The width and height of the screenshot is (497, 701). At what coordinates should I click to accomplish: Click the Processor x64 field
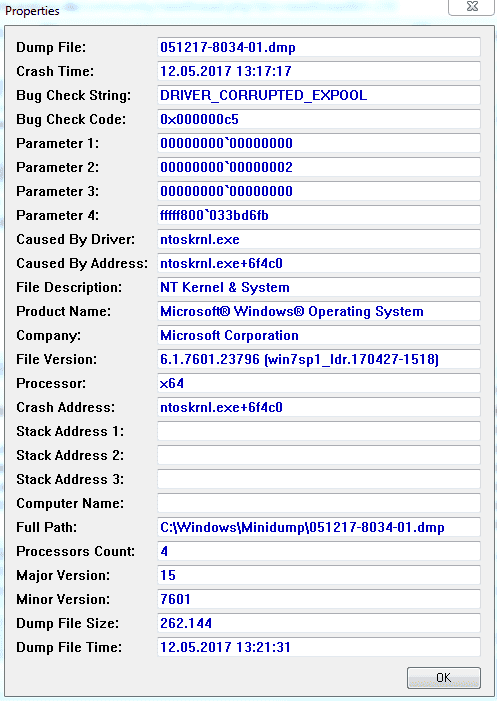(319, 383)
